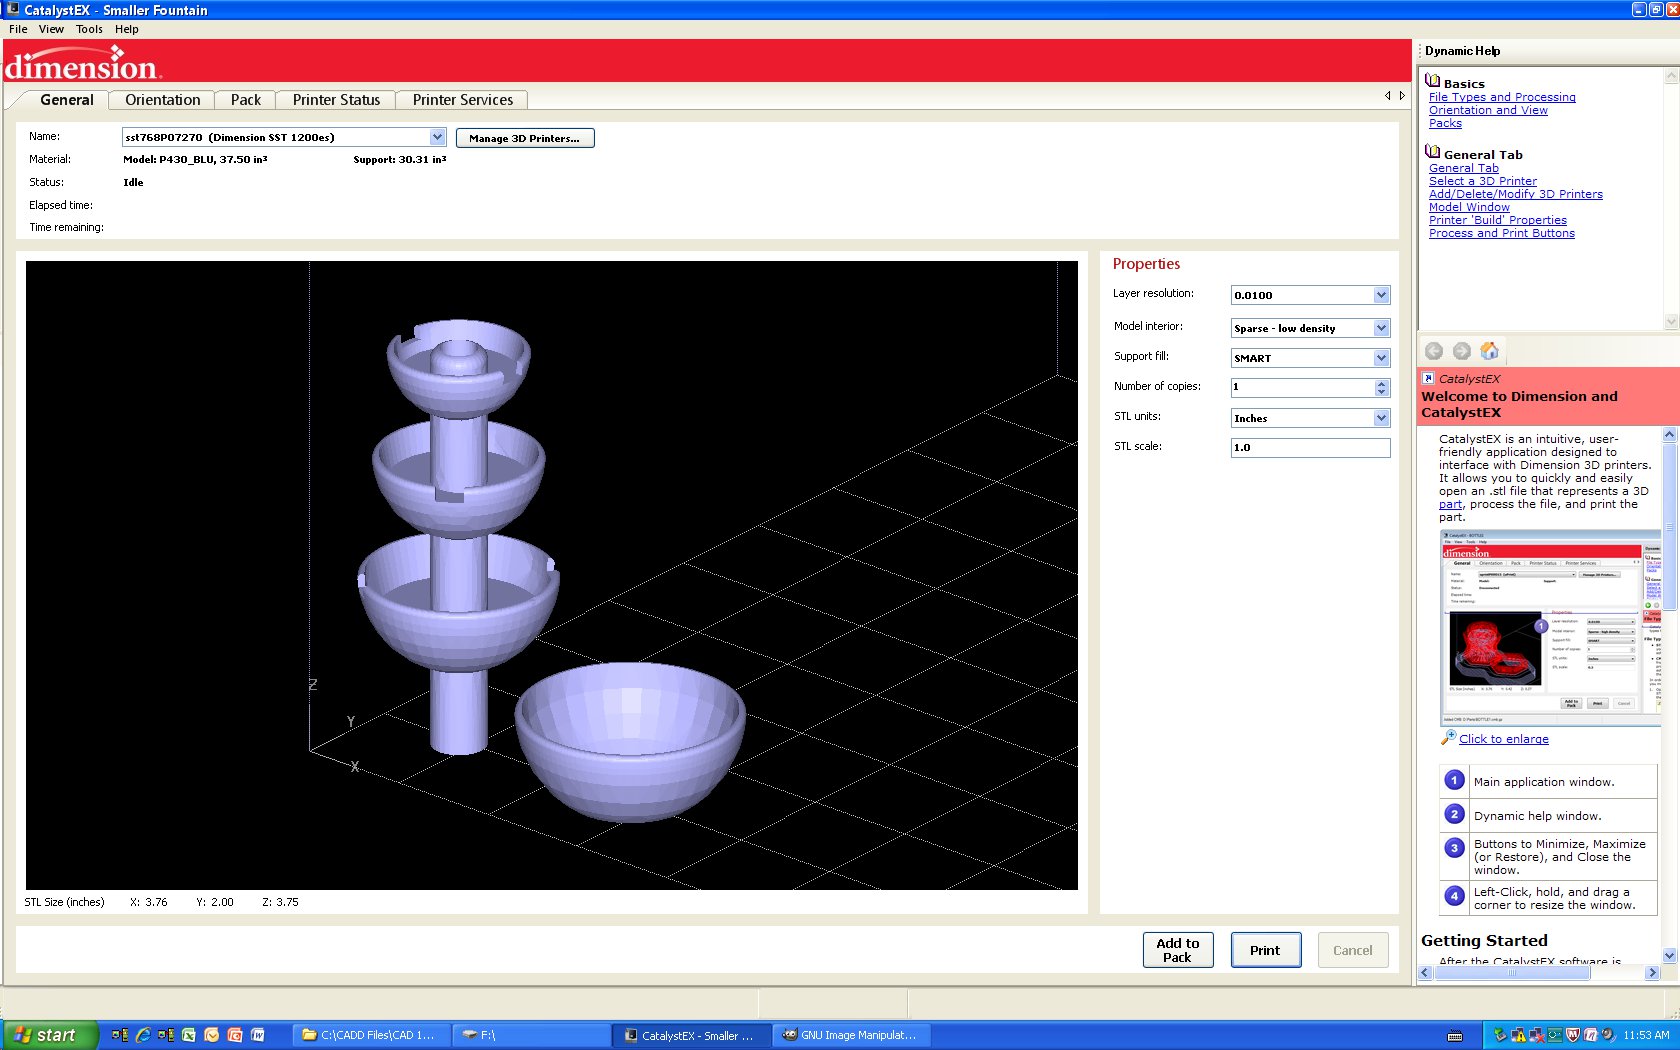Click the network warning tray icon
Image resolution: width=1680 pixels, height=1050 pixels.
(x=1518, y=1035)
